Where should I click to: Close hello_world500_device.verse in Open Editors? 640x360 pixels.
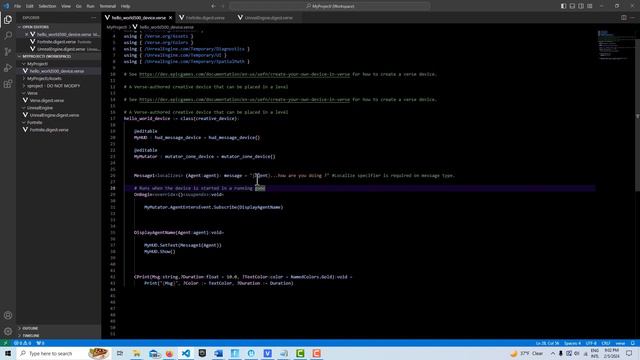point(27,34)
